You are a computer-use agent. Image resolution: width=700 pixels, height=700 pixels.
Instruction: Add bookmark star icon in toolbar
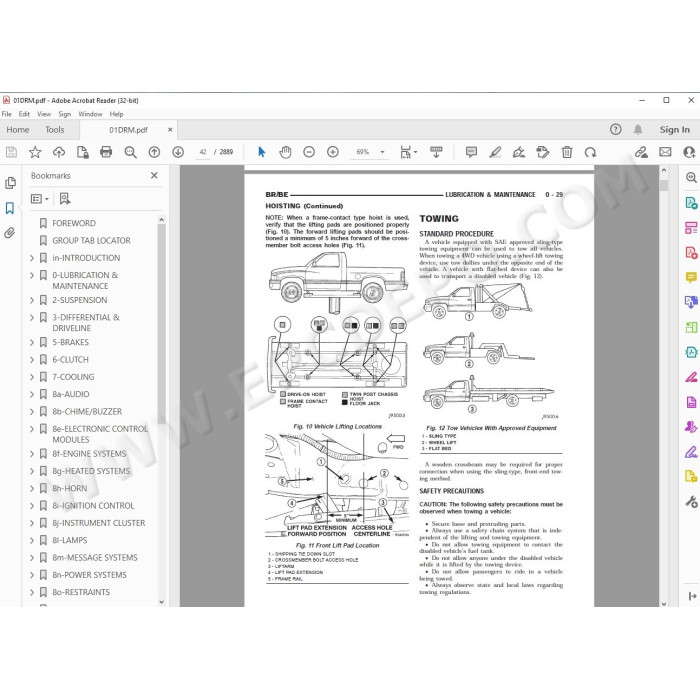35,152
